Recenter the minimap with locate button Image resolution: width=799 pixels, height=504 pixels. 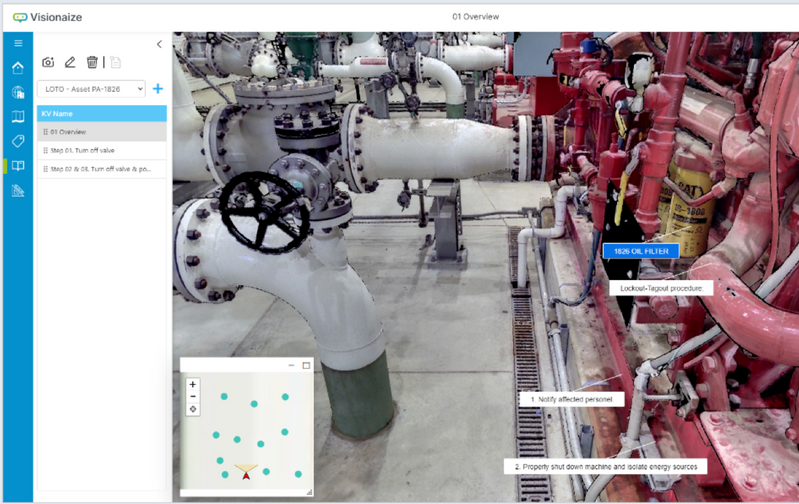pyautogui.click(x=193, y=409)
